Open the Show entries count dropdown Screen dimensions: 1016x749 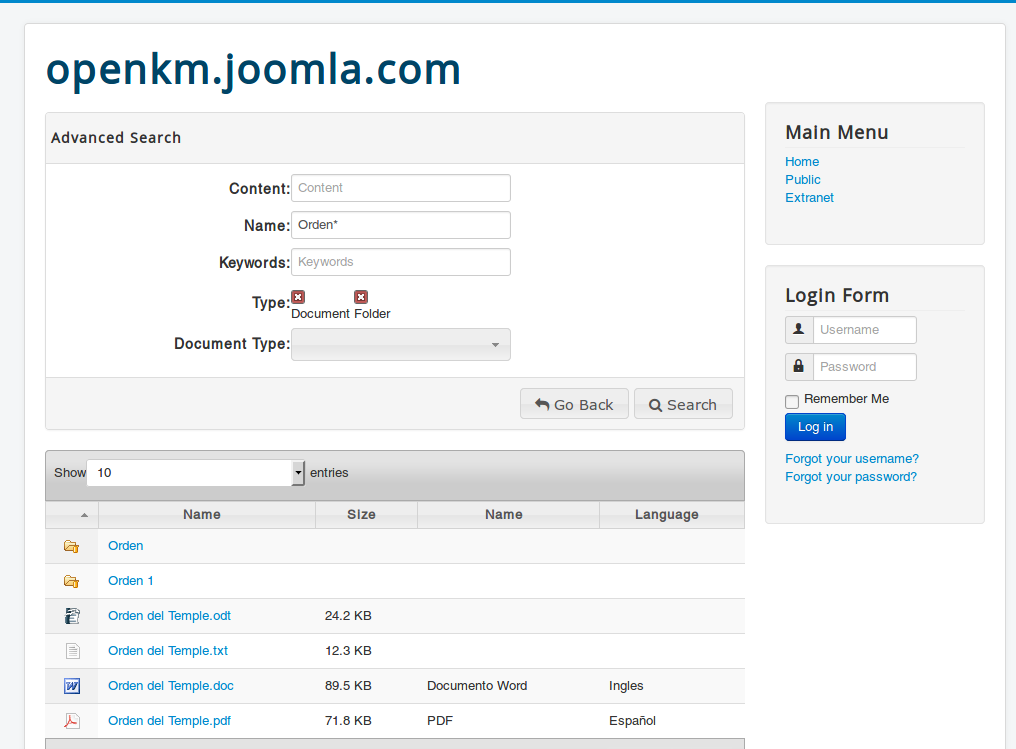tap(195, 473)
